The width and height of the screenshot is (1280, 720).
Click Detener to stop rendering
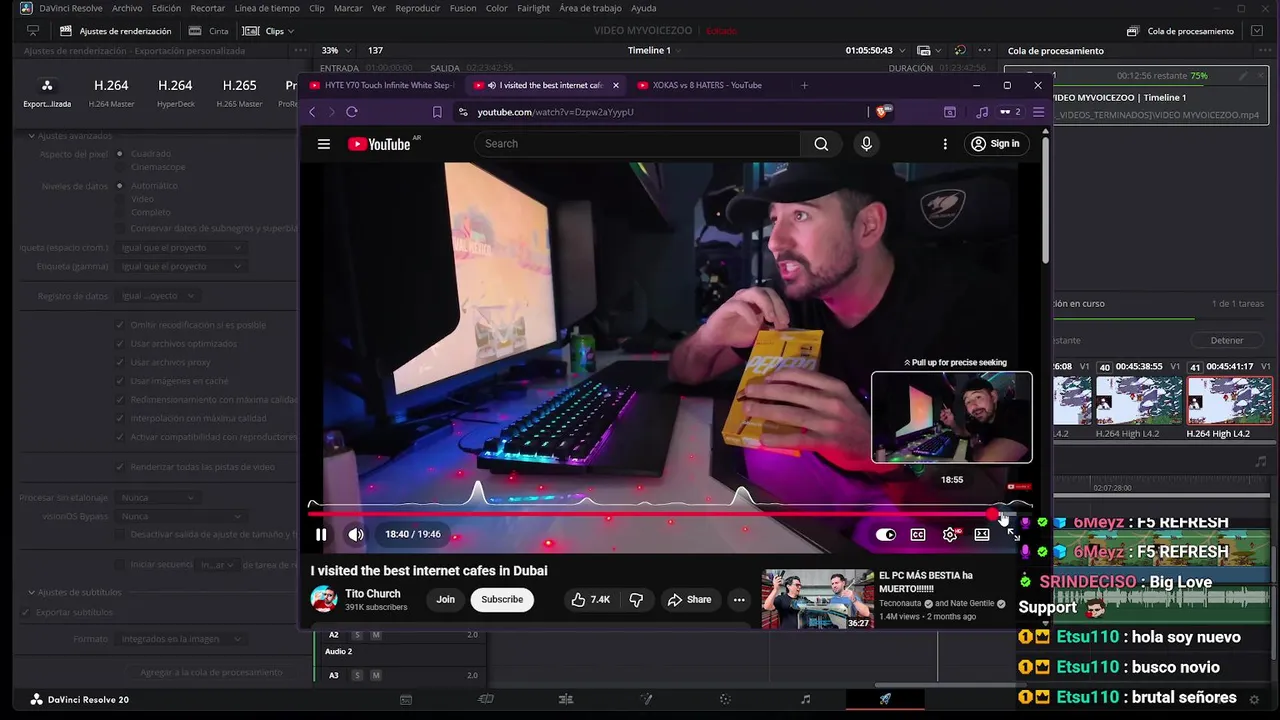[x=1227, y=340]
